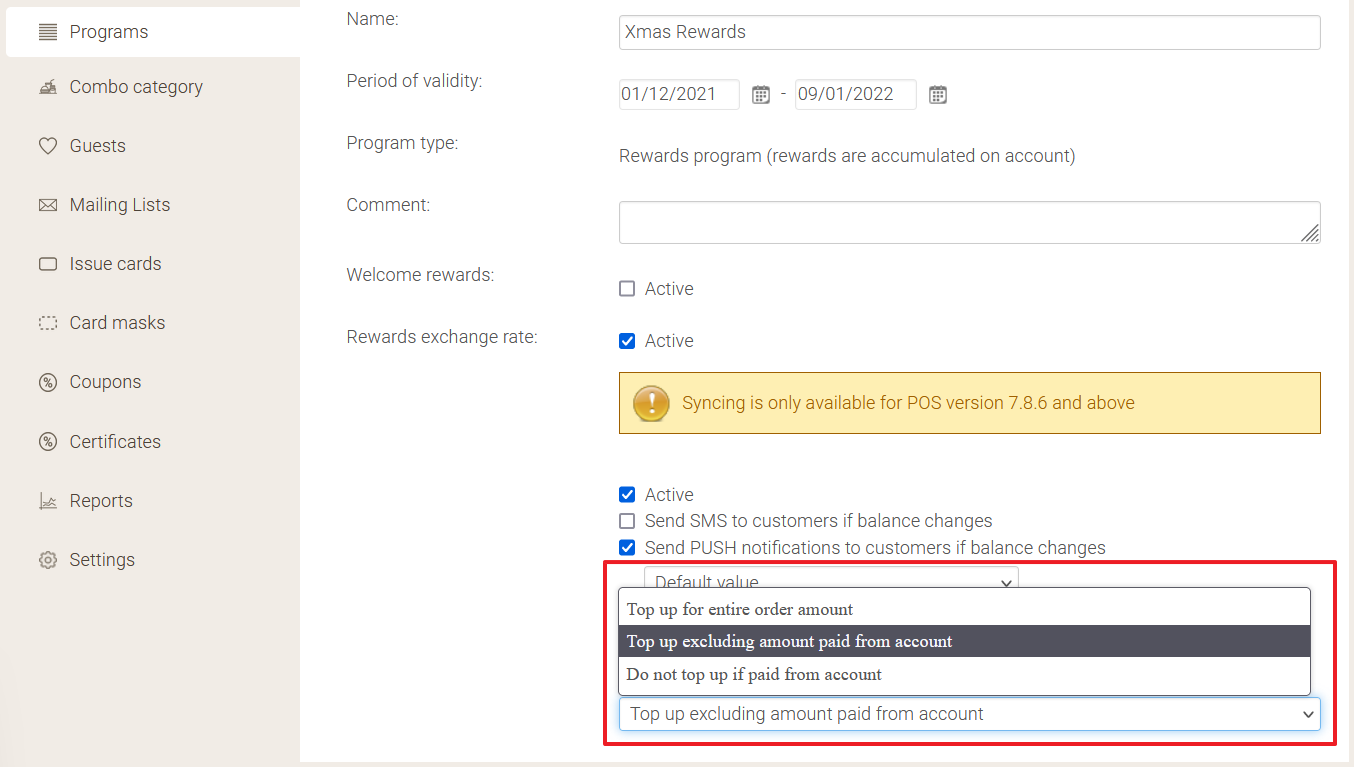The image size is (1354, 767).
Task: Click the Reports chart icon
Action: [x=47, y=501]
